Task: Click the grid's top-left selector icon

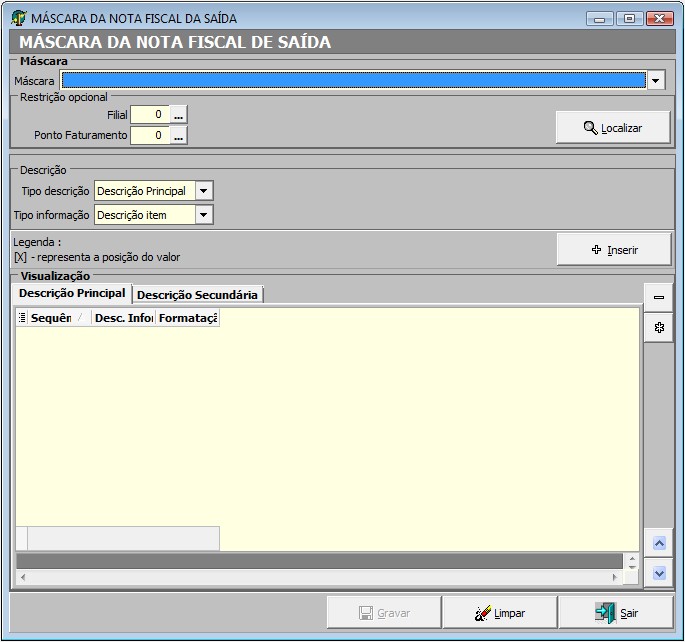Action: pyautogui.click(x=22, y=318)
